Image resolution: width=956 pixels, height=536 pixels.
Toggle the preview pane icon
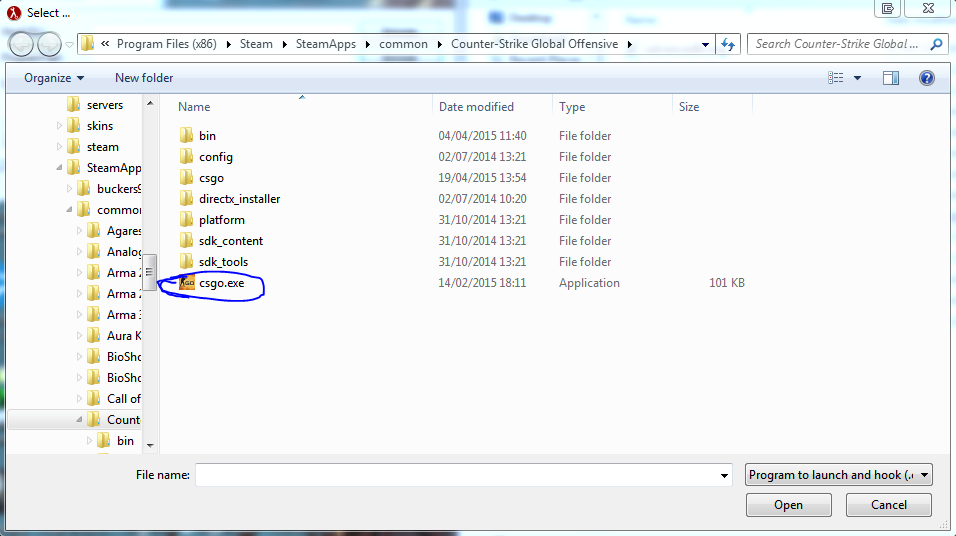point(891,78)
